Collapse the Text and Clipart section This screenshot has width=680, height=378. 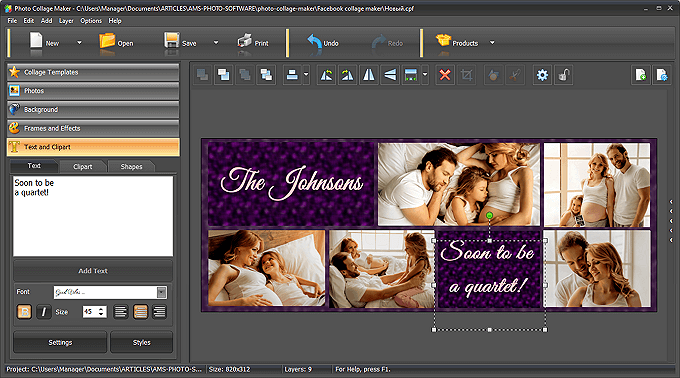[93, 147]
